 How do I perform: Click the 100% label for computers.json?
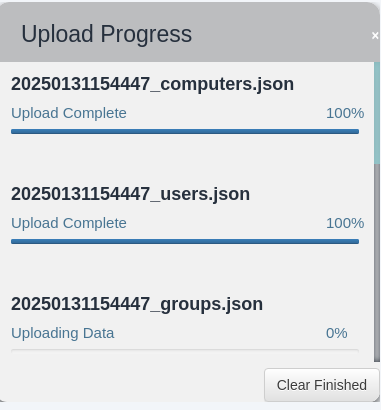[x=345, y=113]
